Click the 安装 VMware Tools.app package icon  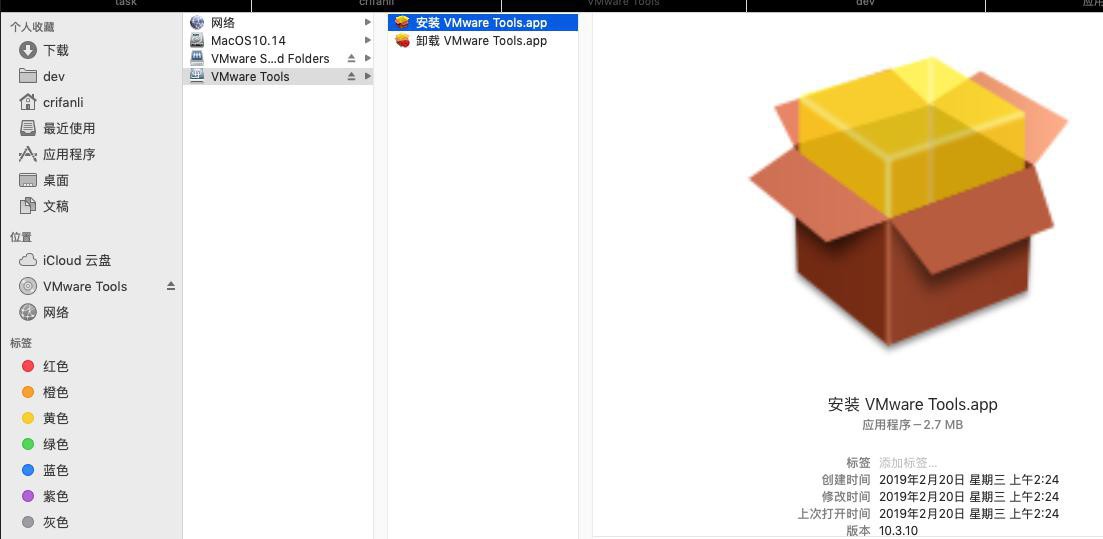[402, 23]
